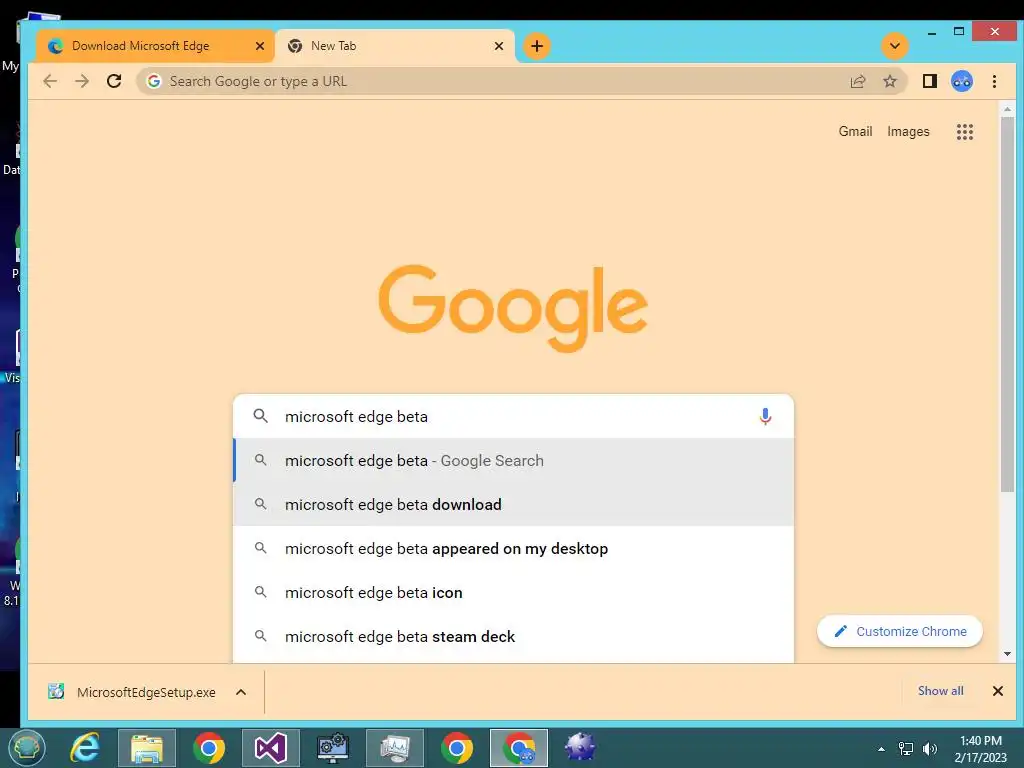Image resolution: width=1024 pixels, height=768 pixels.
Task: Choose 'microsoft edge beta - Google Search' suggestion
Action: (514, 460)
